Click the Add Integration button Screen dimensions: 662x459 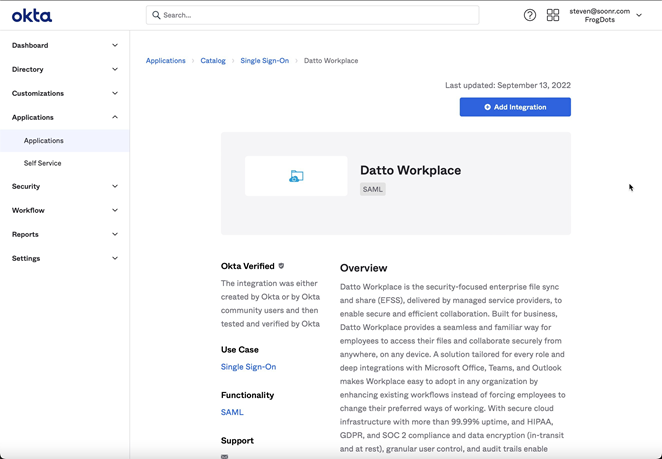[515, 107]
